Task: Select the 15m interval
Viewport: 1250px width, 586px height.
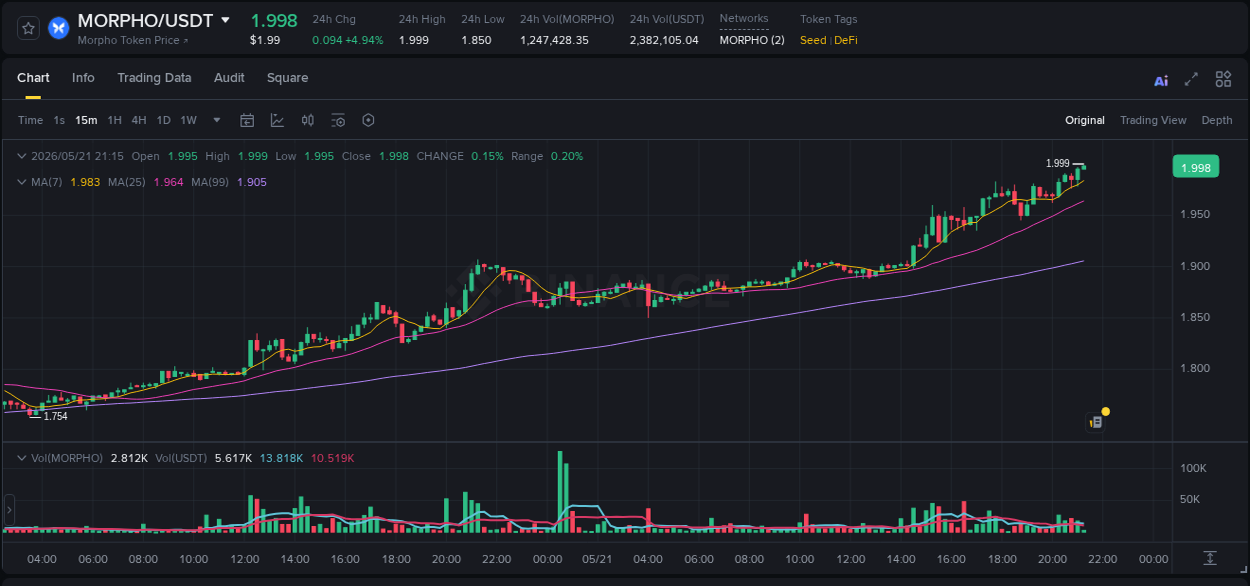Action: [x=86, y=120]
